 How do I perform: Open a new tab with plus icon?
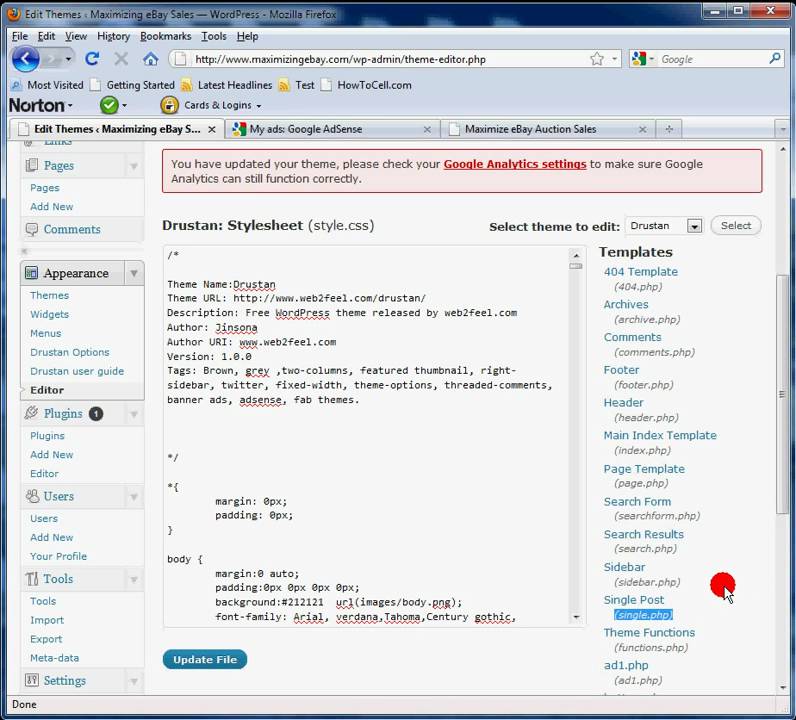click(669, 129)
